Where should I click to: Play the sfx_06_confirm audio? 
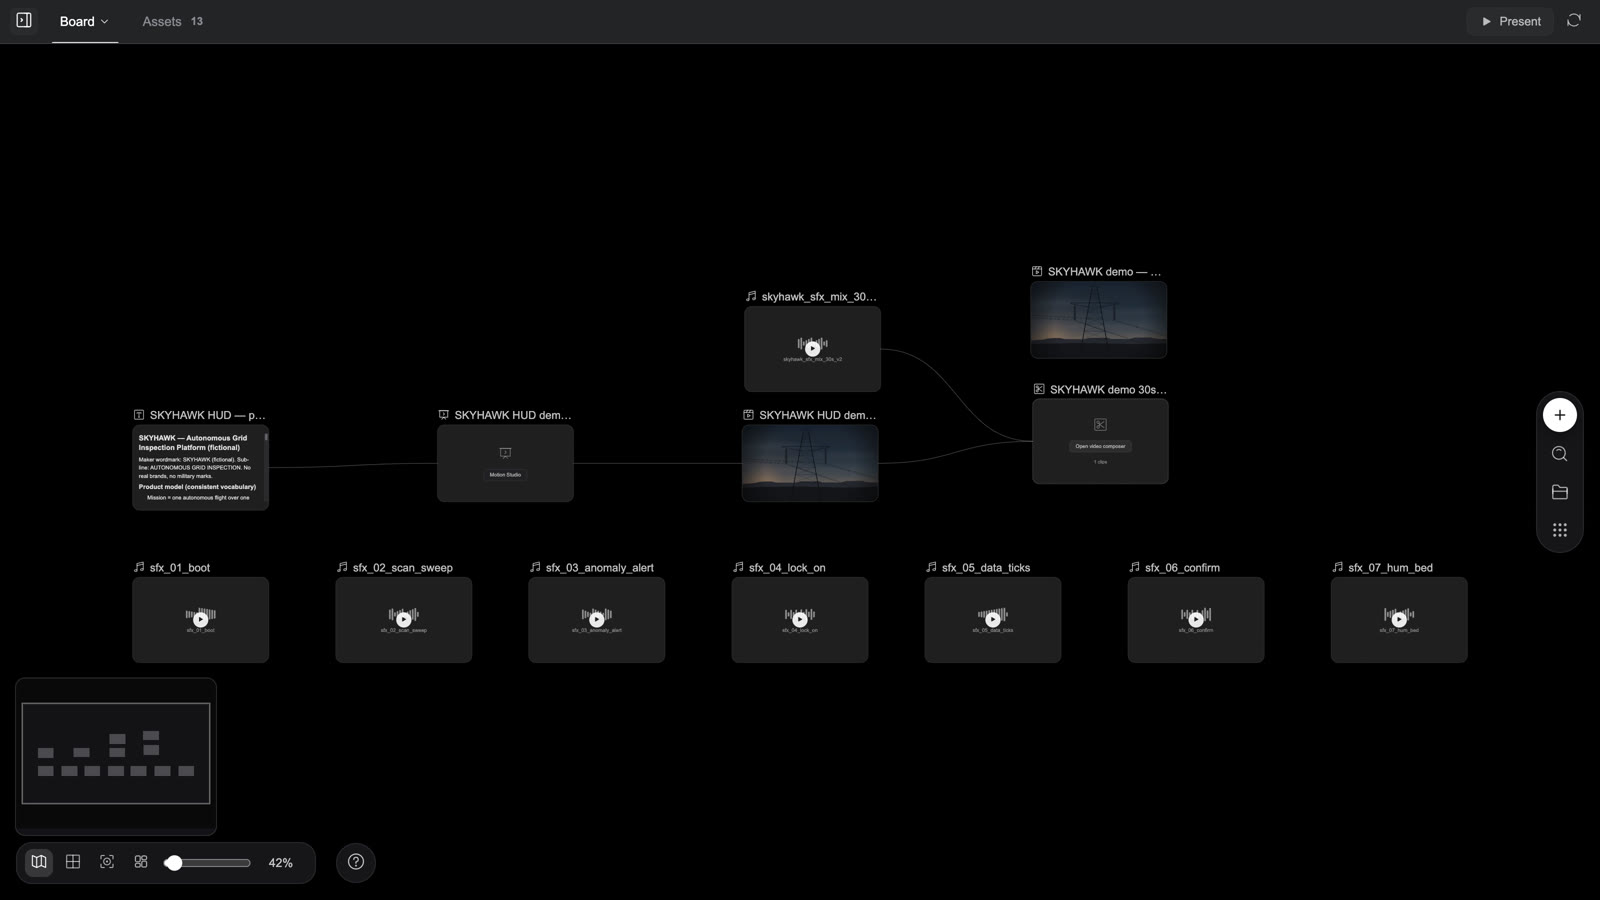click(1196, 619)
